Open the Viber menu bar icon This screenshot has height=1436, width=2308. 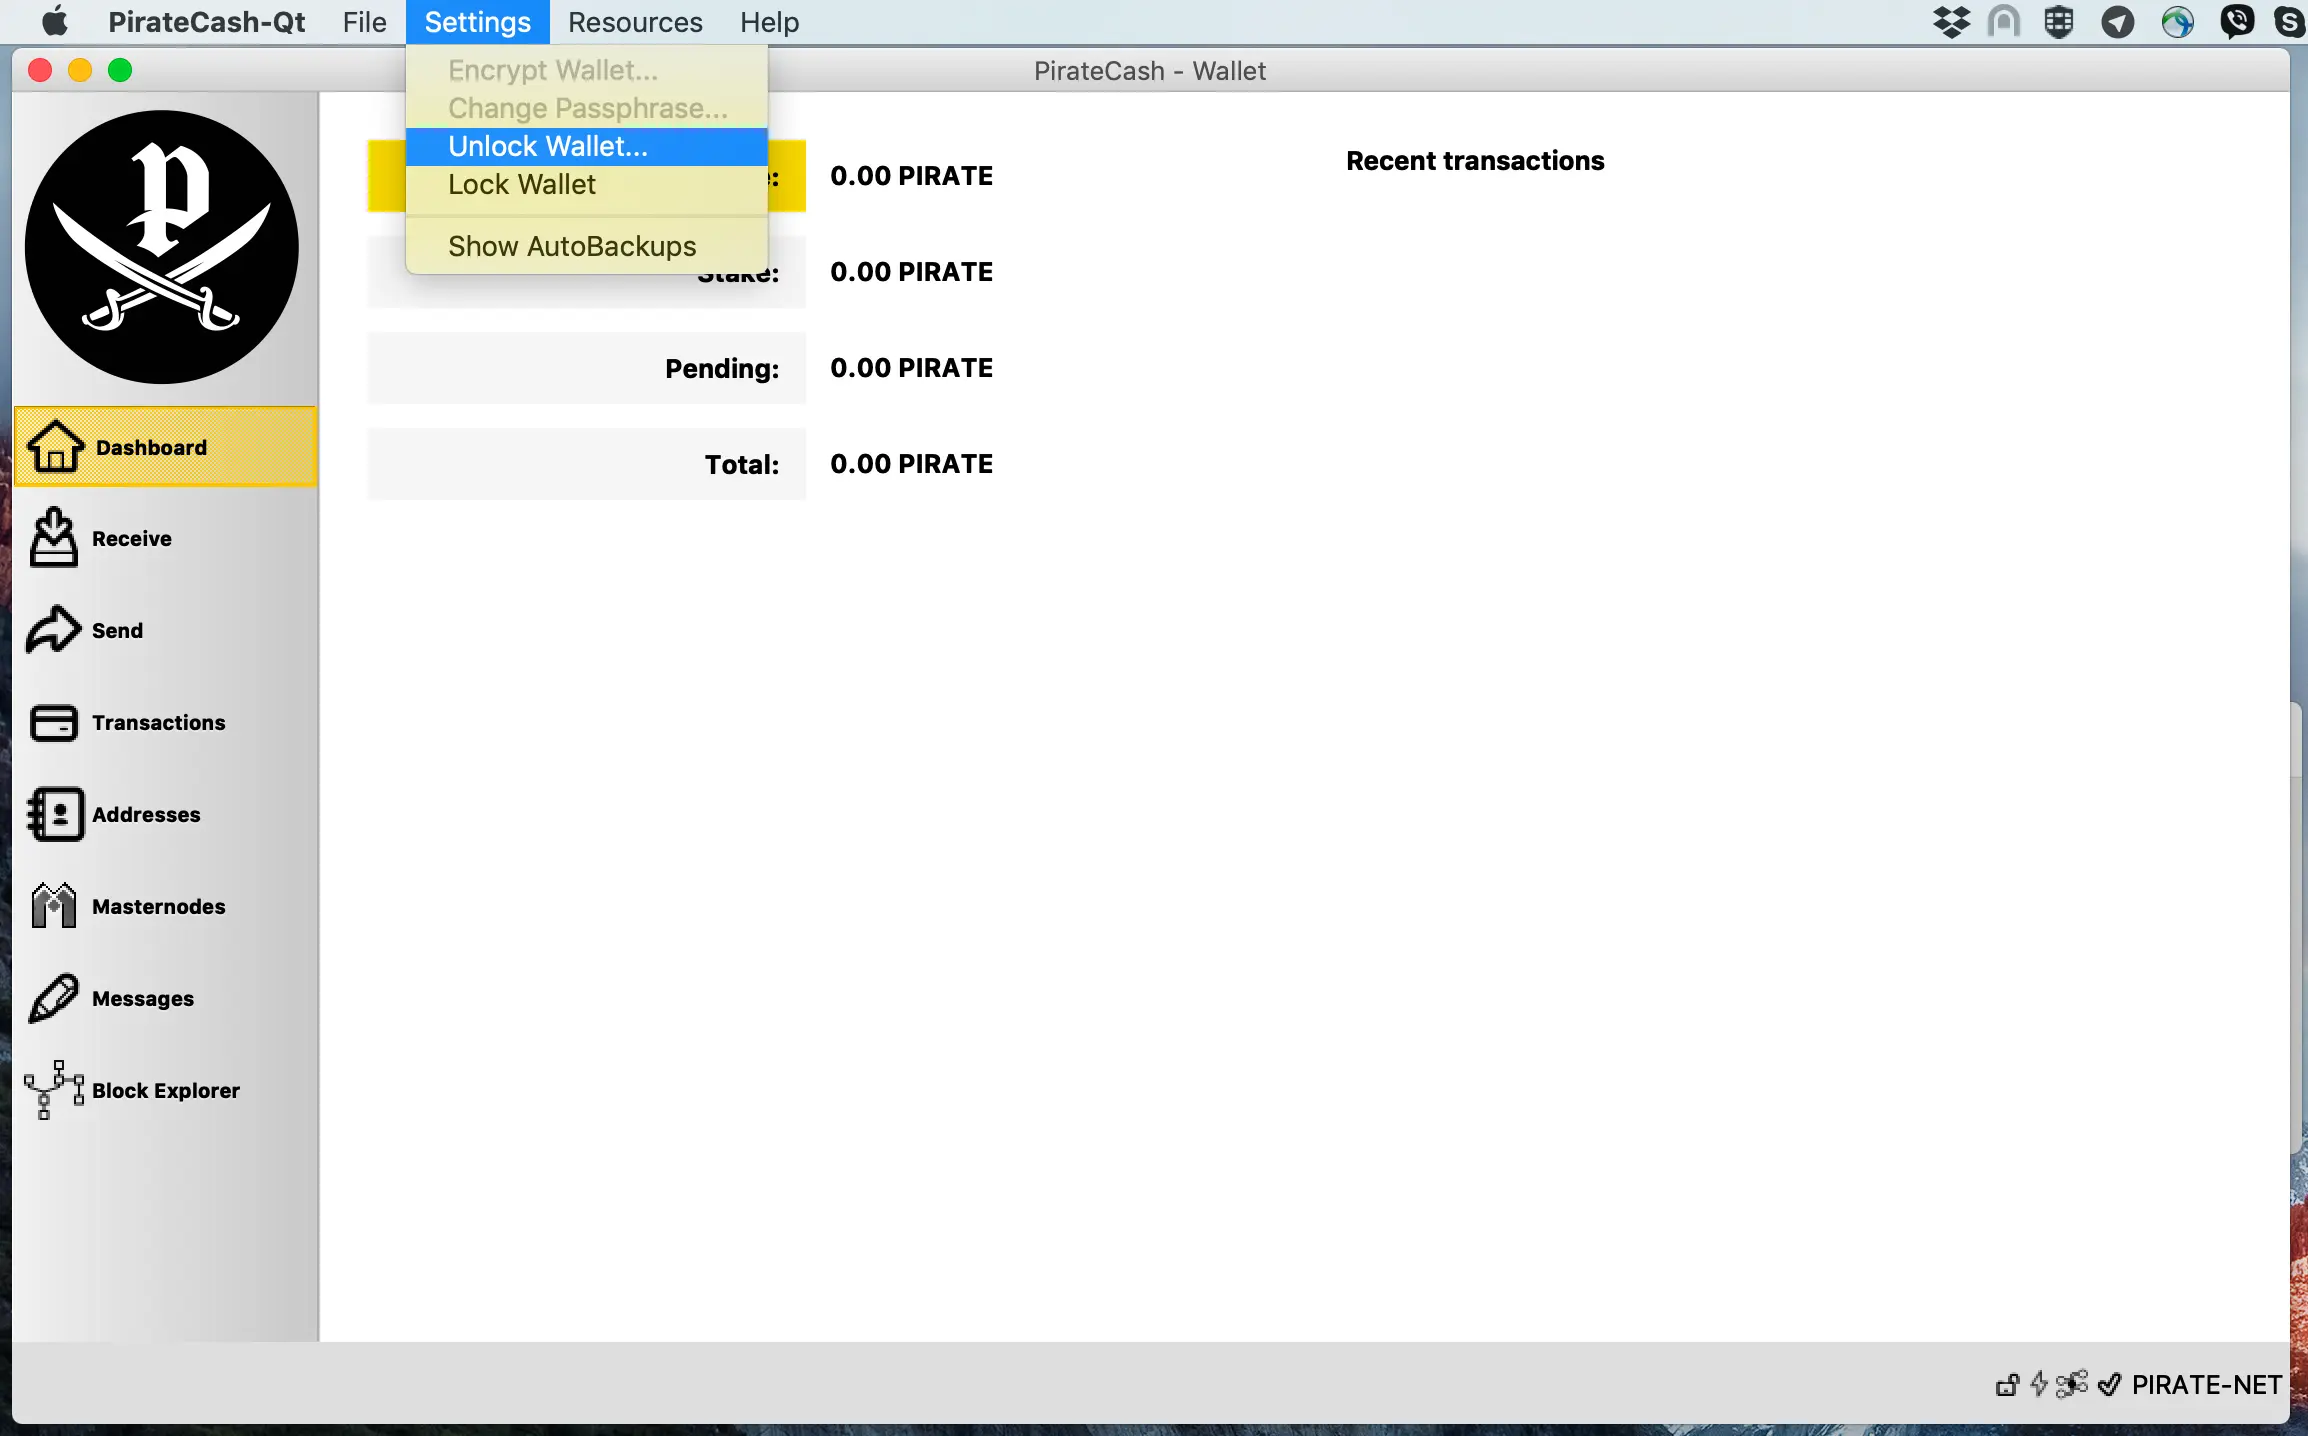[2237, 22]
